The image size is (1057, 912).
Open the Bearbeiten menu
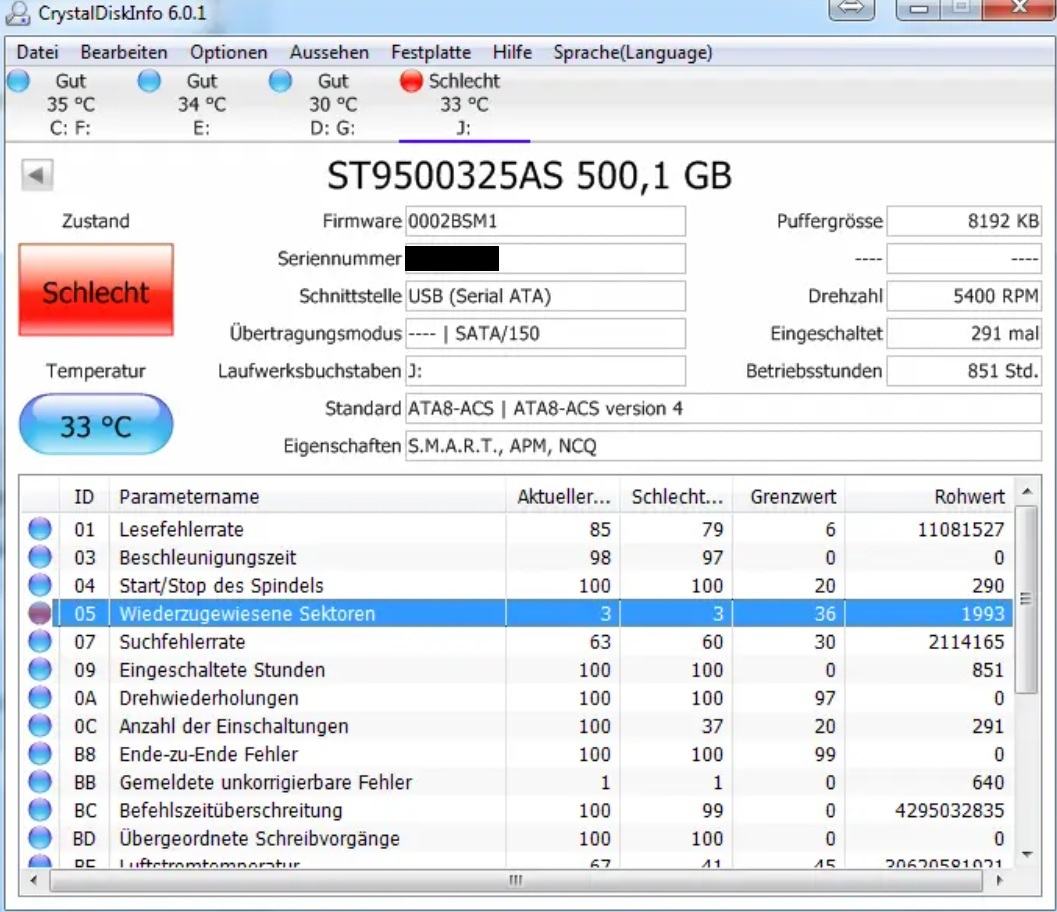[124, 53]
